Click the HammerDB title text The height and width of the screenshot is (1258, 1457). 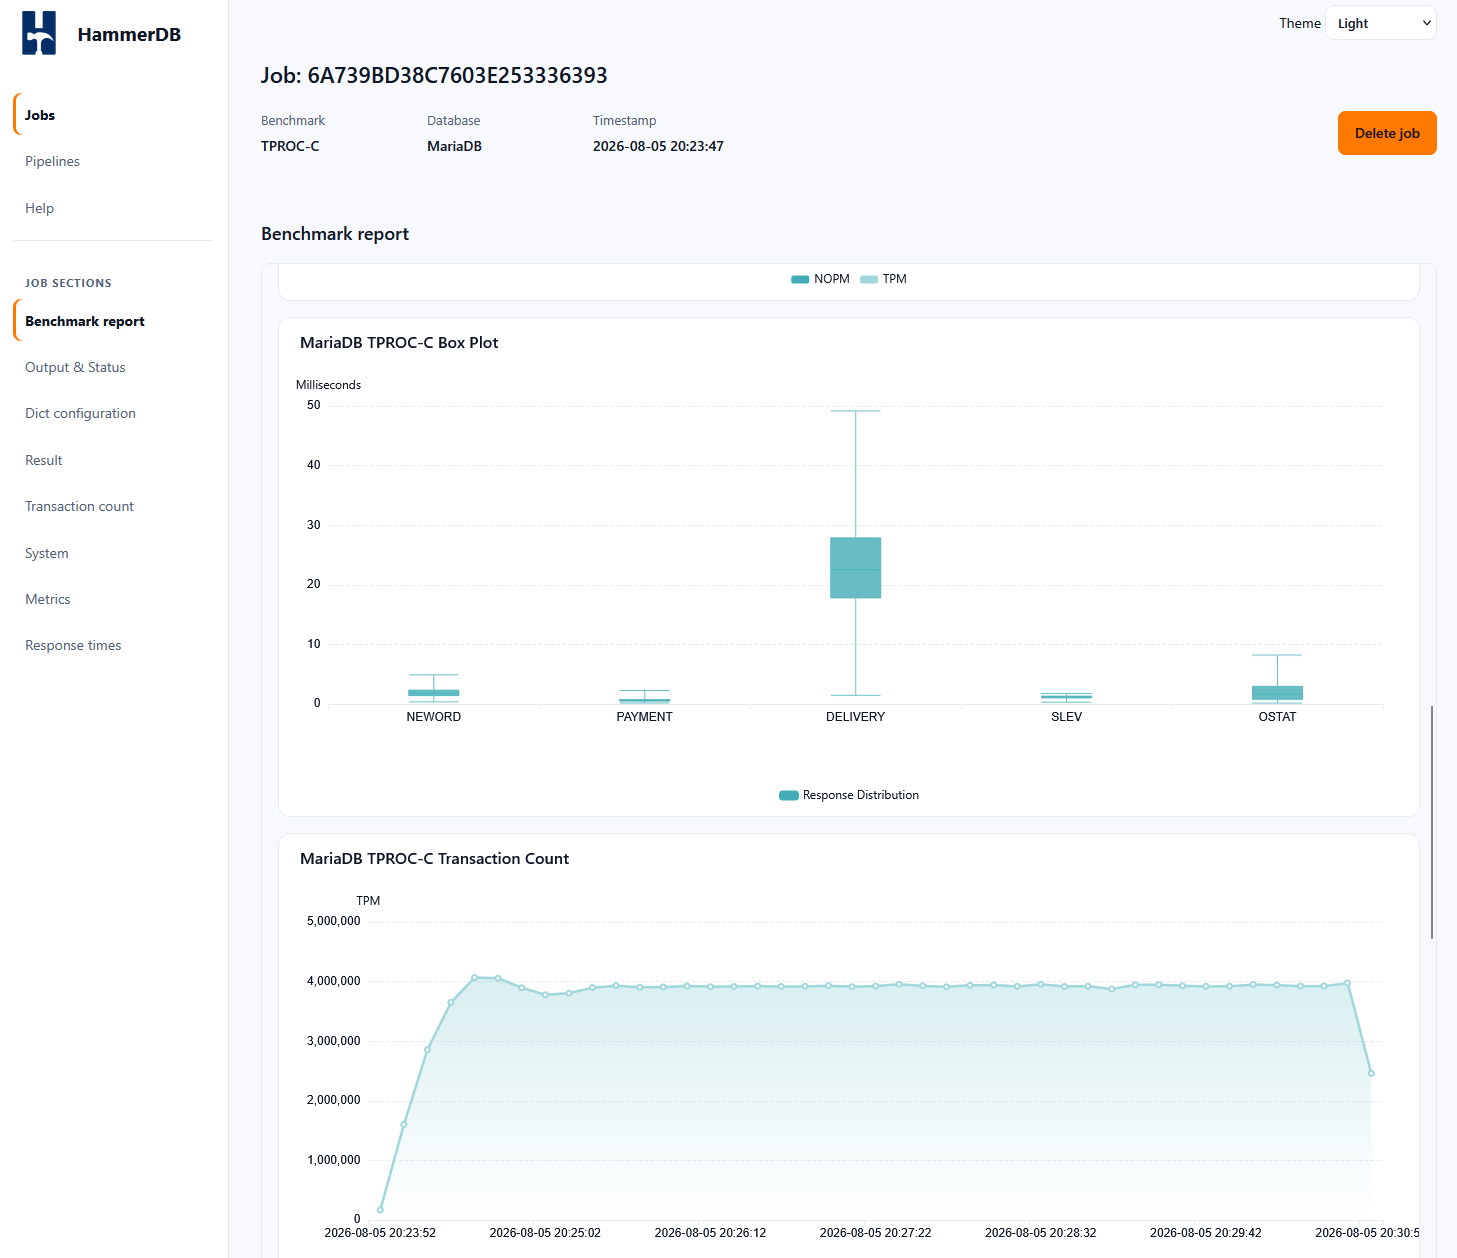129,34
